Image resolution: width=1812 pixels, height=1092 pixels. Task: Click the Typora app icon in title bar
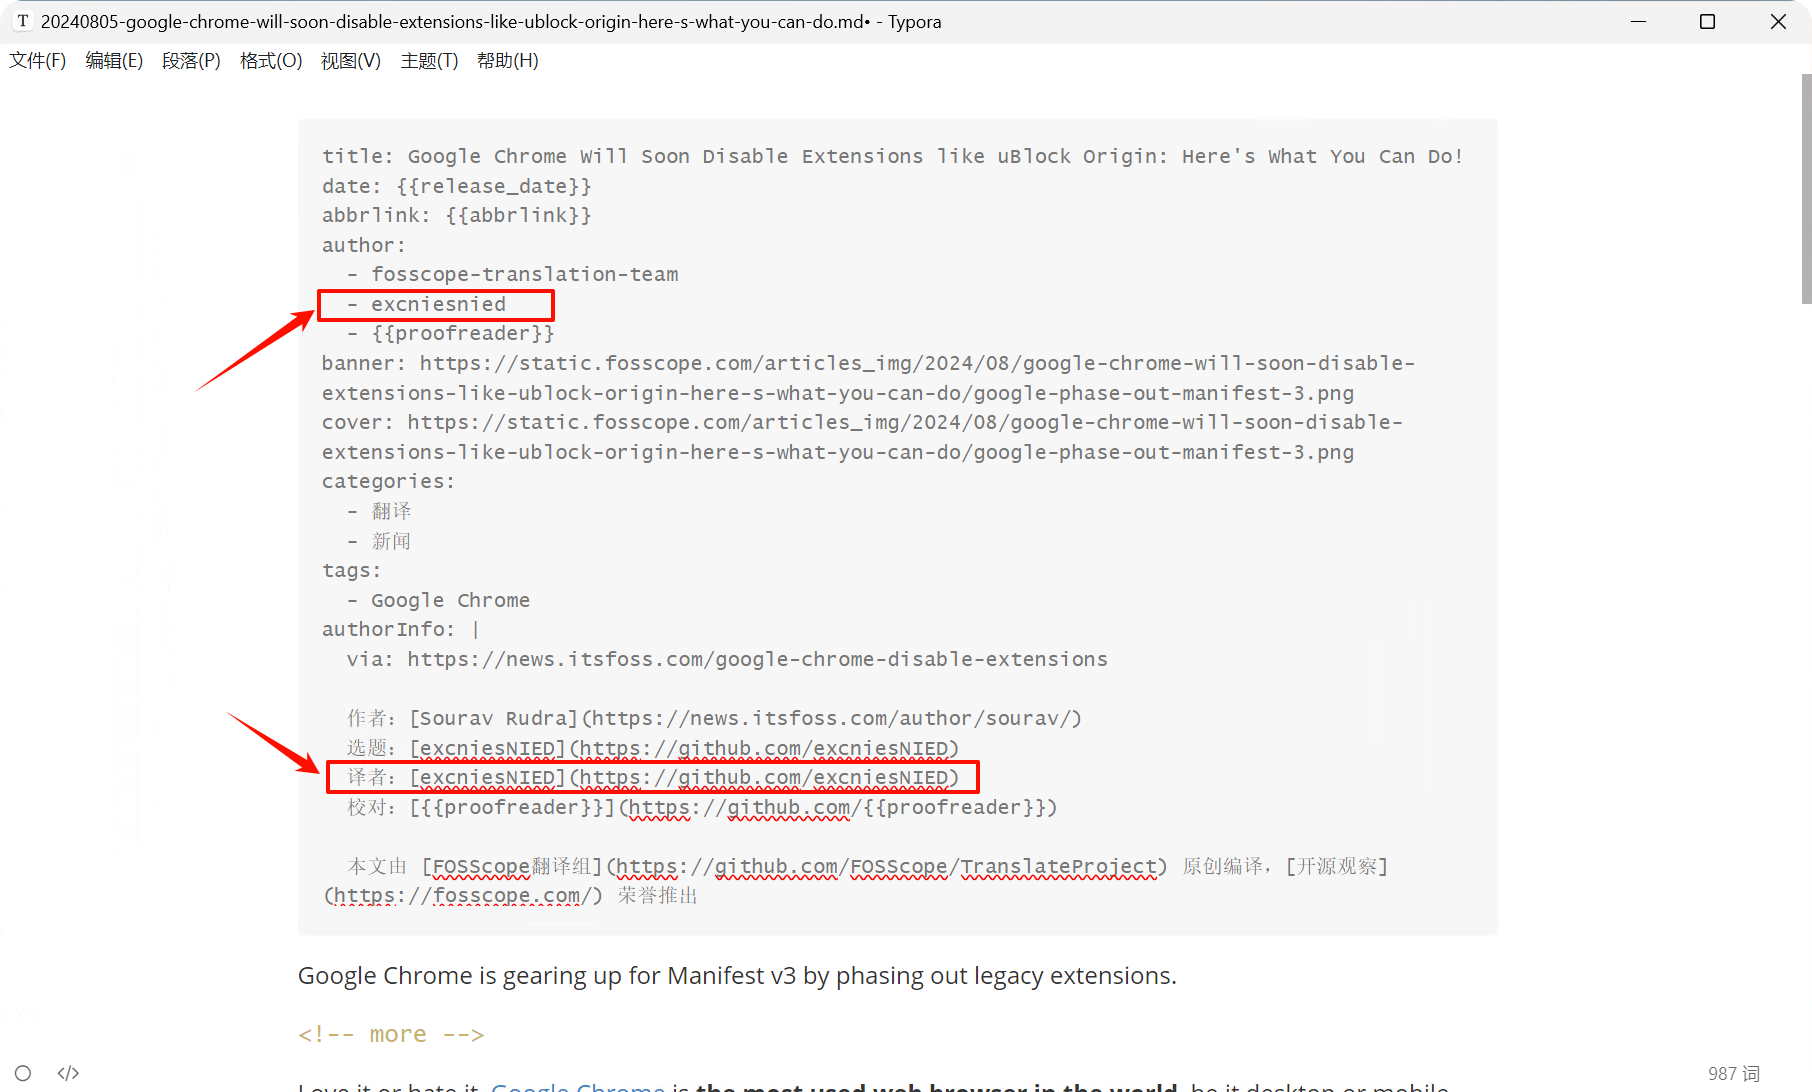(22, 21)
